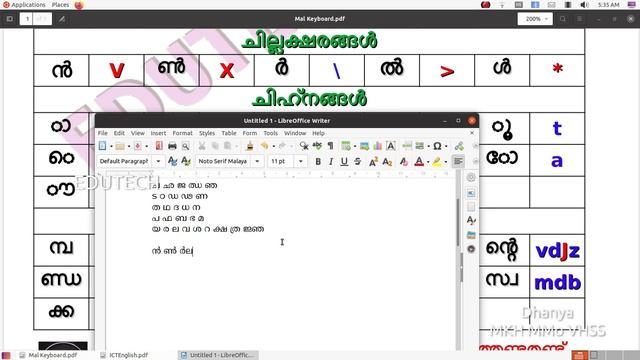Viewport: 640px width, 360px height.
Task: Open Tools menu in Writer
Action: point(271,133)
